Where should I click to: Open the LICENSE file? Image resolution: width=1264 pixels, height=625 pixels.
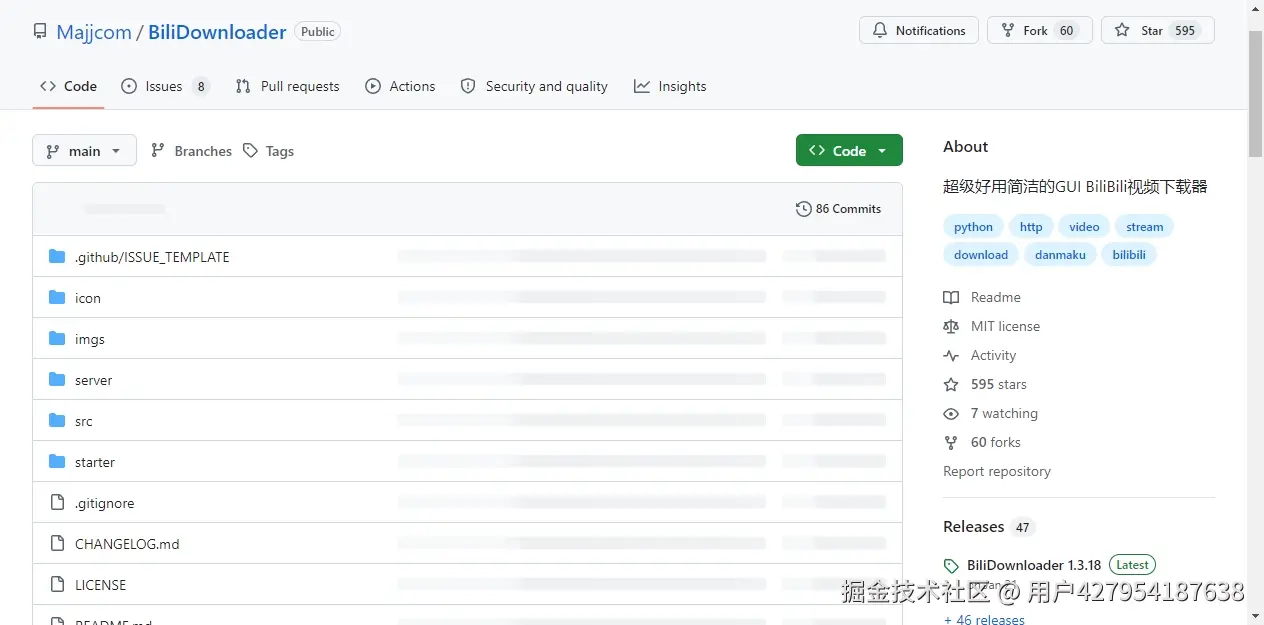tap(100, 585)
